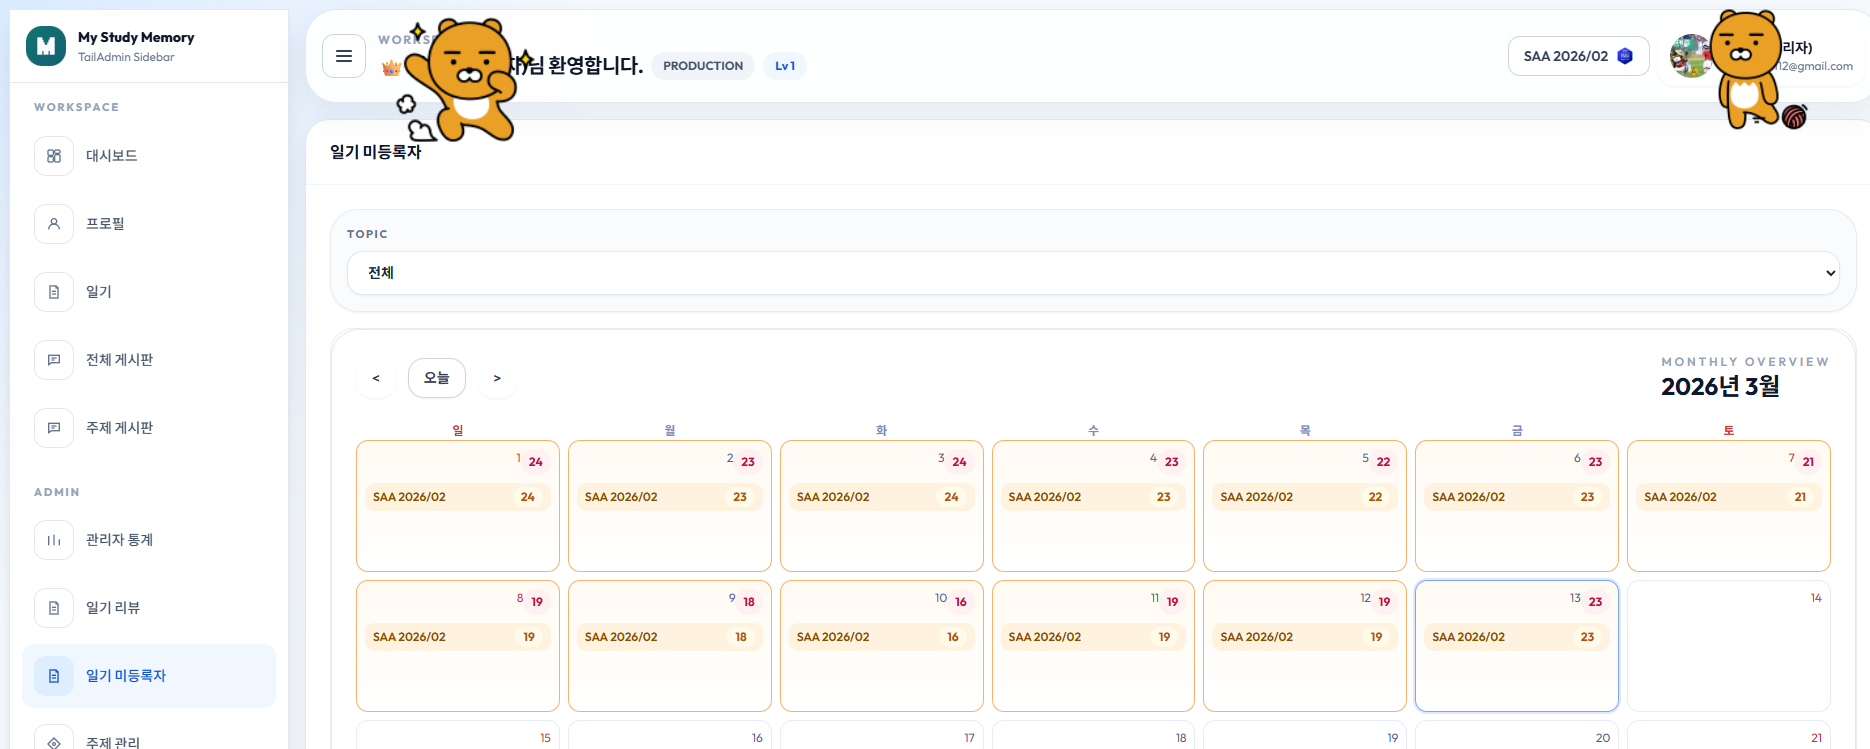This screenshot has height=749, width=1870.
Task: Click the 오늘 today button
Action: coord(437,378)
